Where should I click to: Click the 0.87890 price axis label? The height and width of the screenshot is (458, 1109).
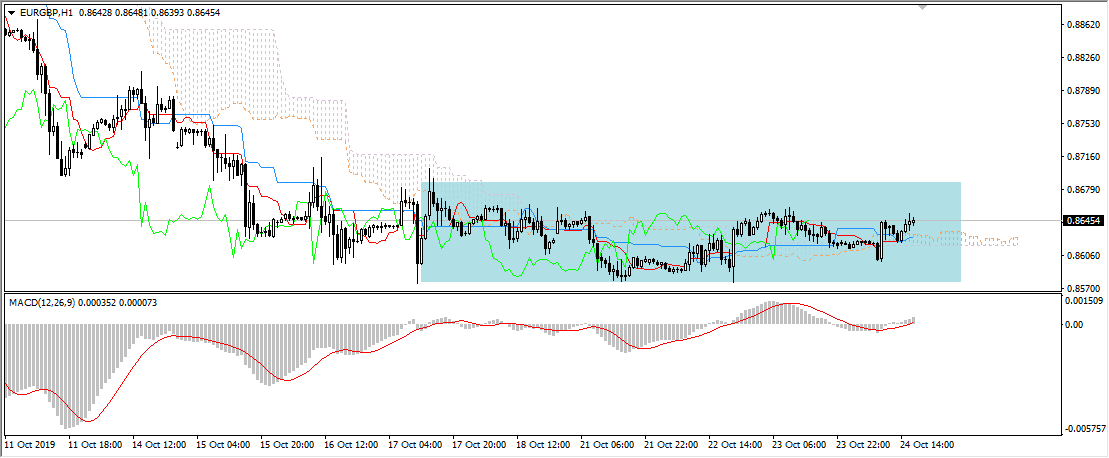pyautogui.click(x=1082, y=91)
